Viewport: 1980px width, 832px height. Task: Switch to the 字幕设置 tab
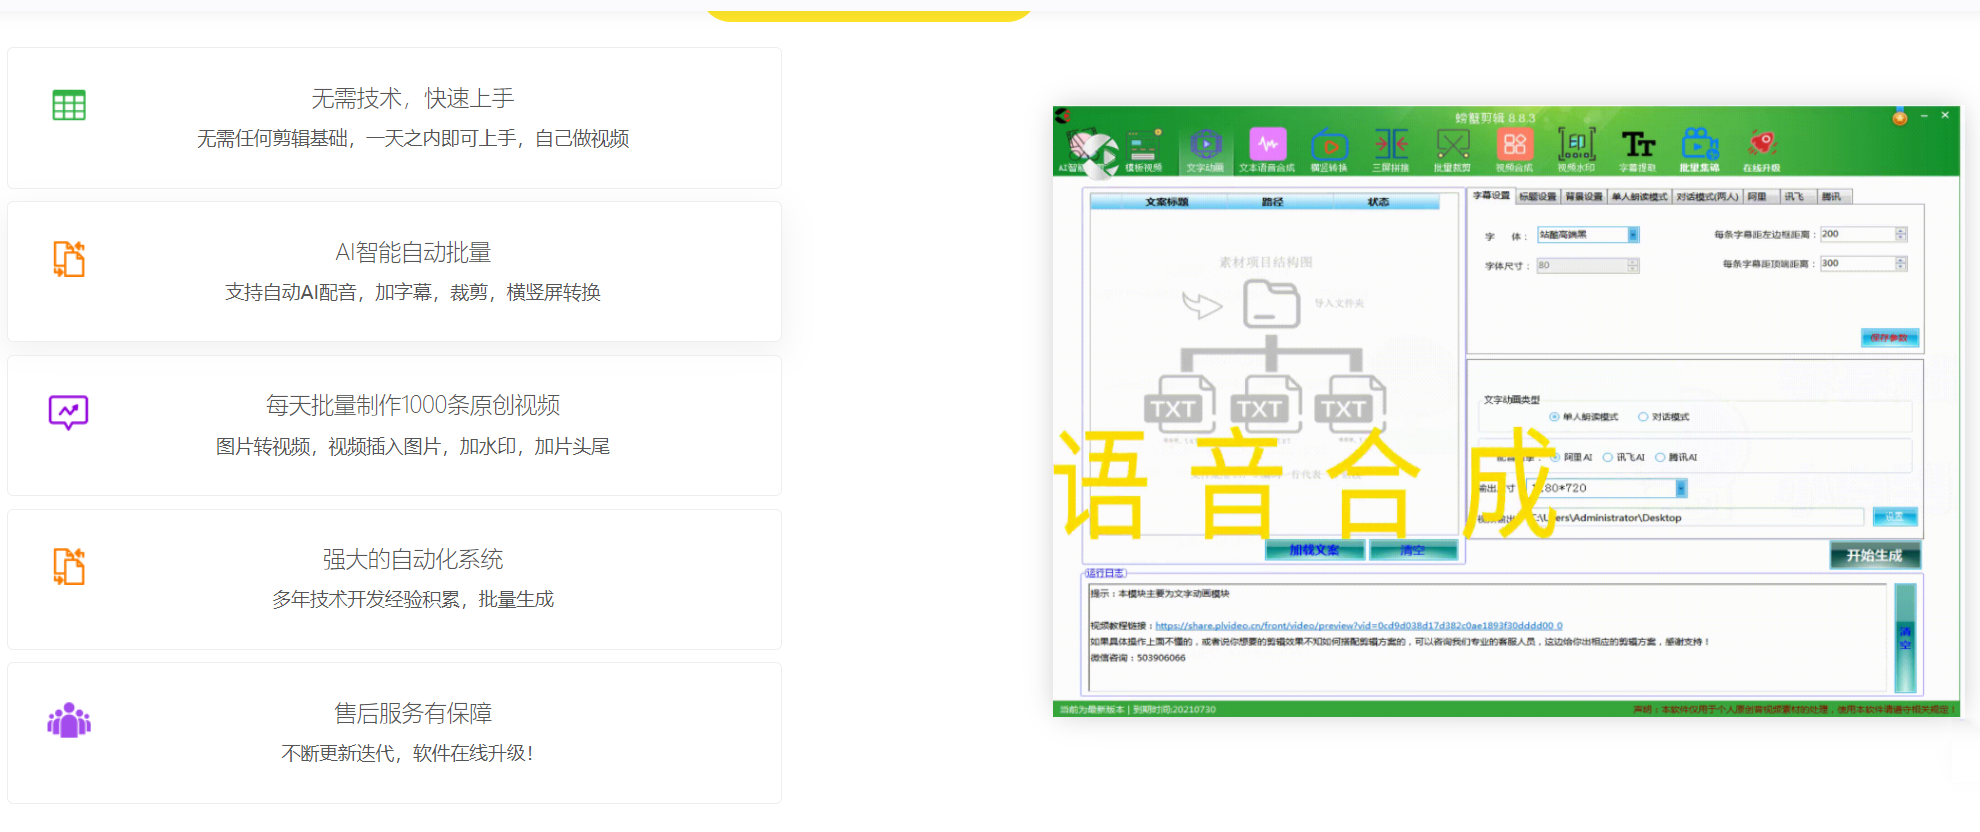click(x=1491, y=196)
